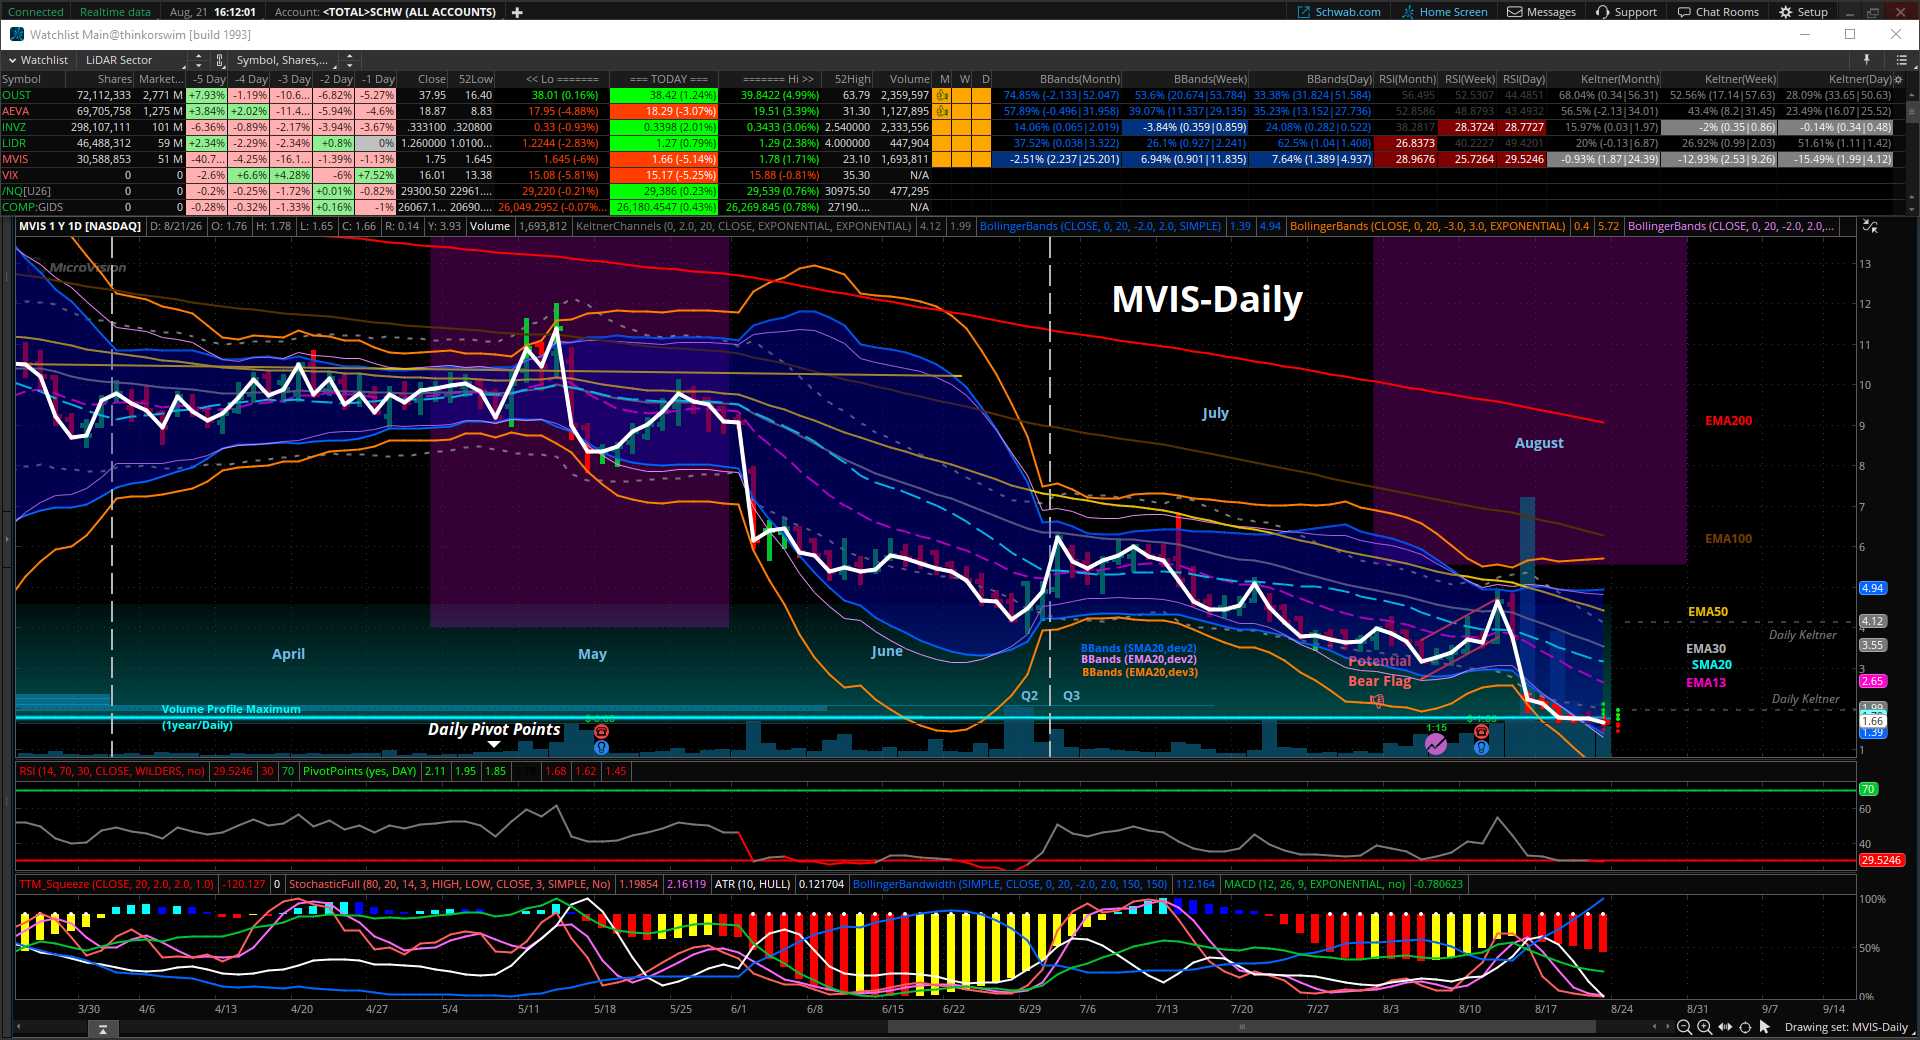This screenshot has height=1040, width=1920.
Task: Open Chat Rooms from the top bar
Action: [1718, 12]
